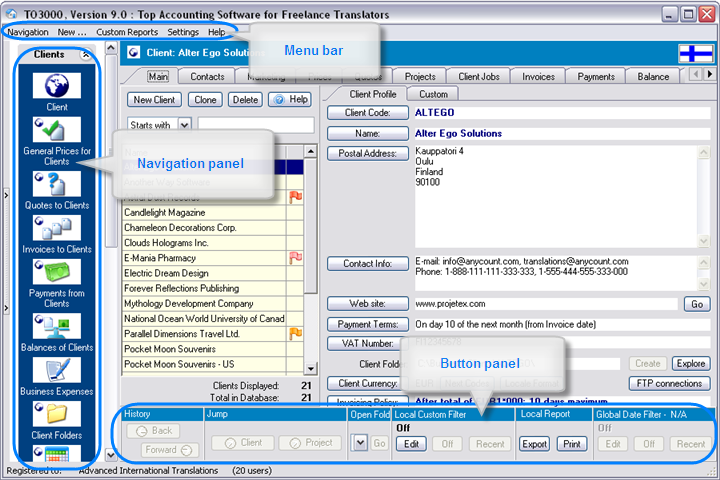Click the Name field Alter Ego Solutions
Screen dimensions: 720x480
point(562,134)
